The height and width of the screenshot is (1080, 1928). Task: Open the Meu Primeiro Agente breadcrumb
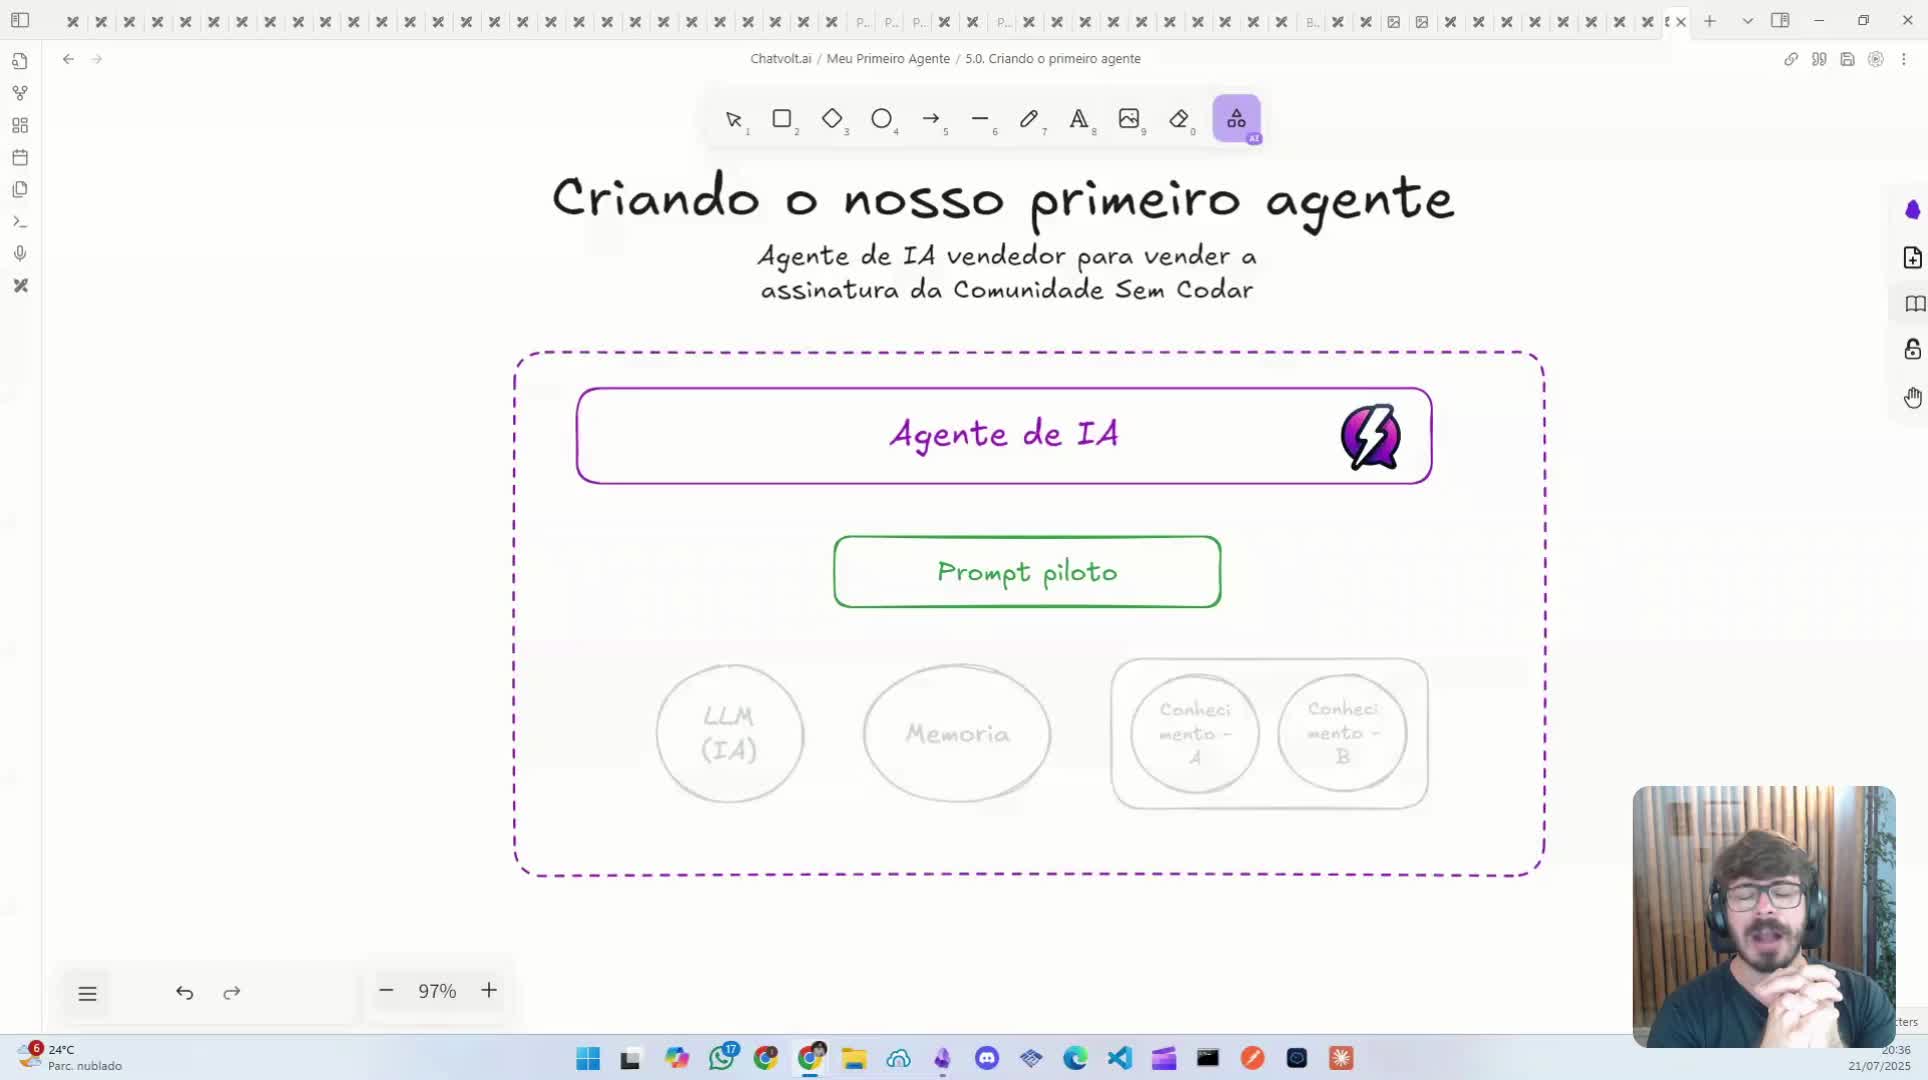888,58
